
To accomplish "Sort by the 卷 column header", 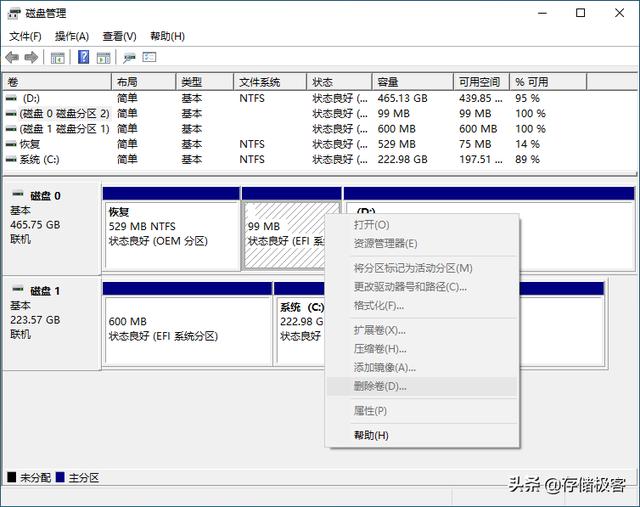I will 57,82.
